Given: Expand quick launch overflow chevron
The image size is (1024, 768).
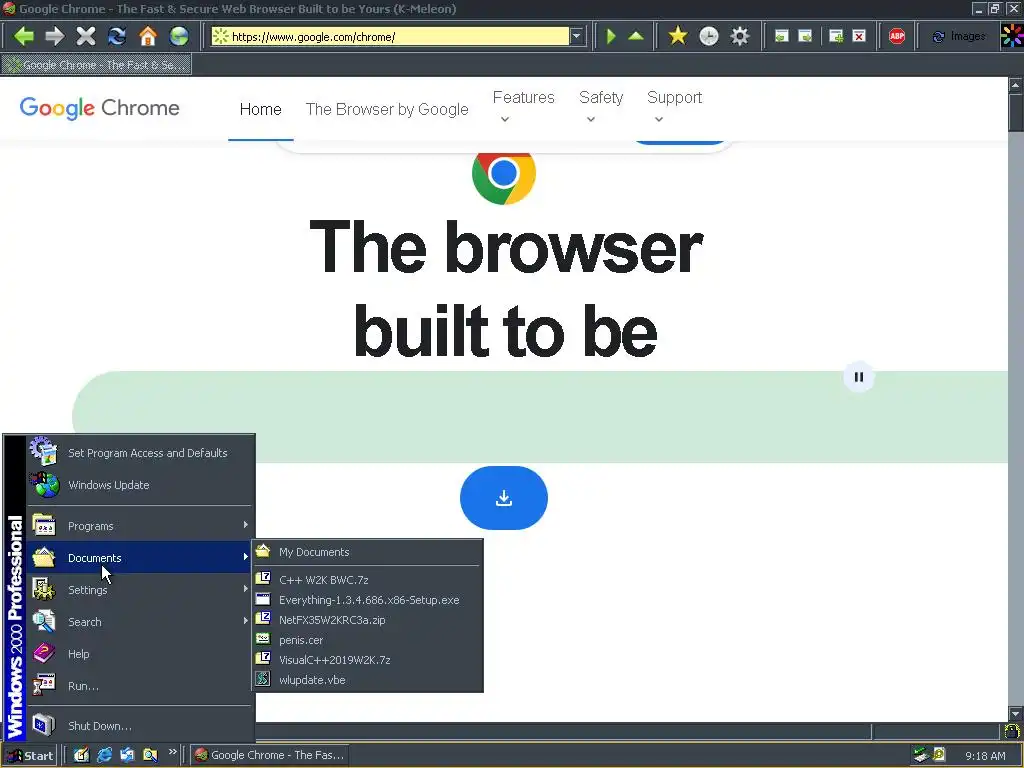Looking at the screenshot, I should 172,752.
